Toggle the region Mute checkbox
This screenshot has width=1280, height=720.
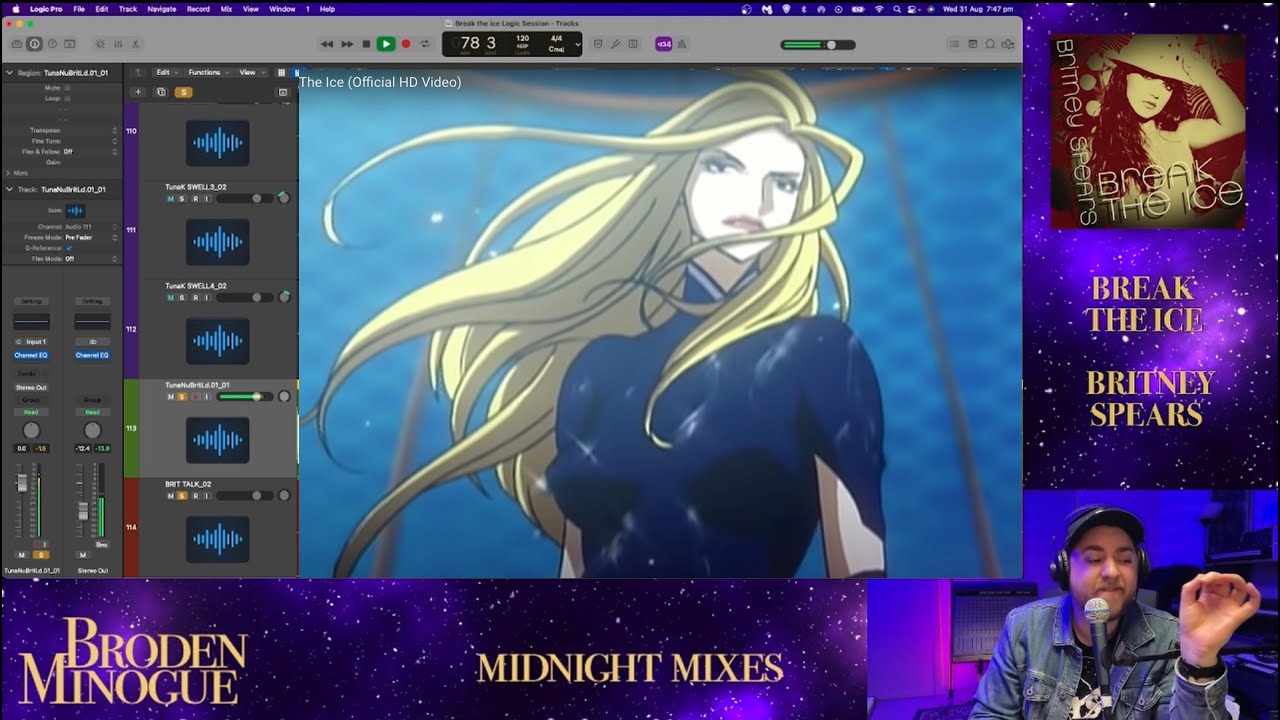(68, 88)
